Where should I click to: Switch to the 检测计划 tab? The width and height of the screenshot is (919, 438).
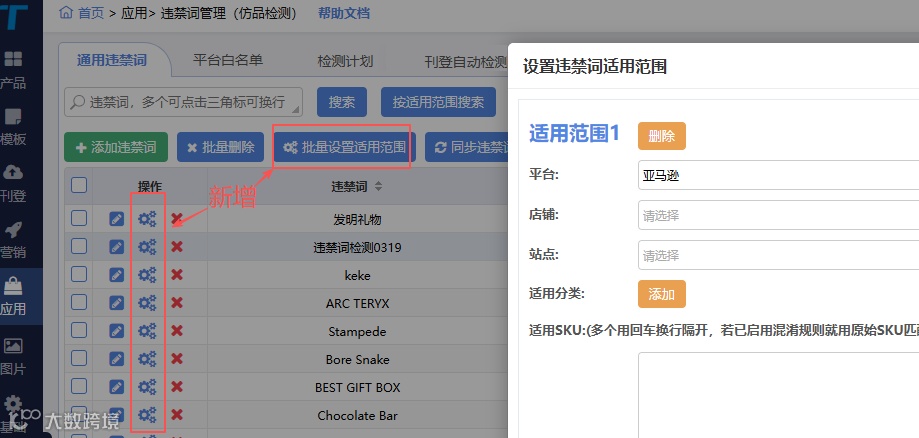(x=345, y=60)
